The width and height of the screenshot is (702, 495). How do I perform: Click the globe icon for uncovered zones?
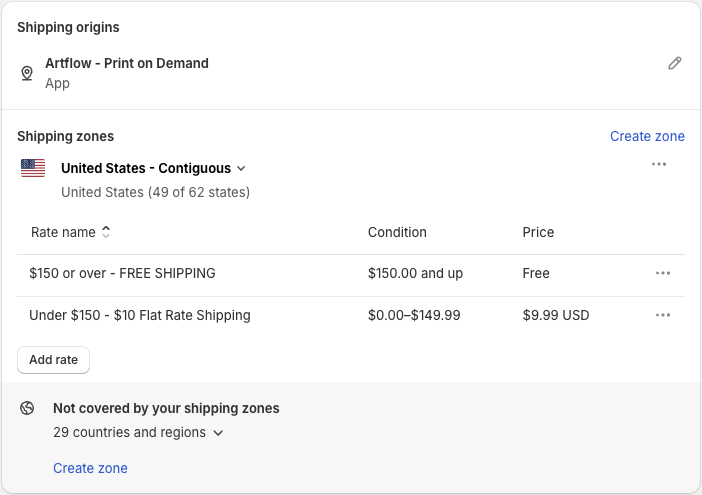click(x=27, y=408)
